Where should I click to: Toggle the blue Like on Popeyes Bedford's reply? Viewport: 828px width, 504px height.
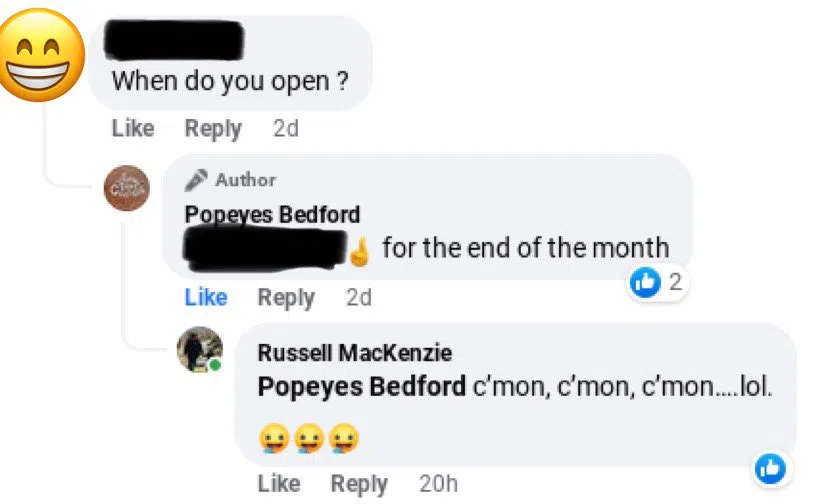[x=206, y=297]
